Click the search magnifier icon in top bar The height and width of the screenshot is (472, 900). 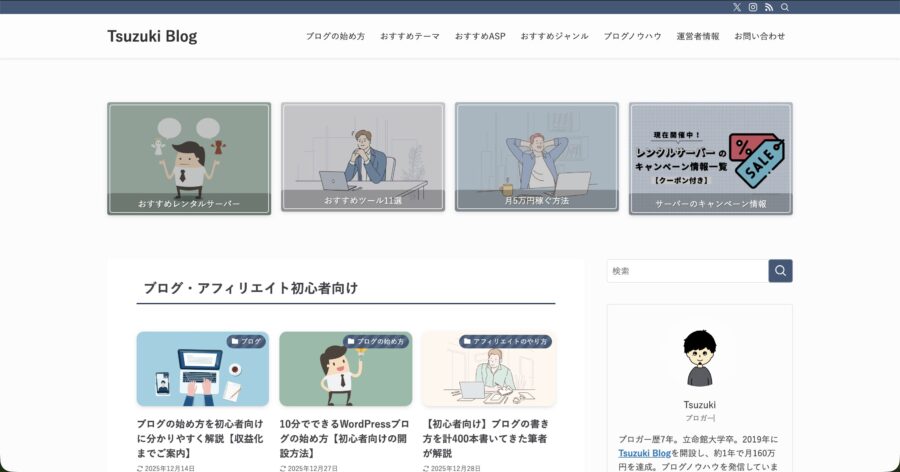click(785, 7)
